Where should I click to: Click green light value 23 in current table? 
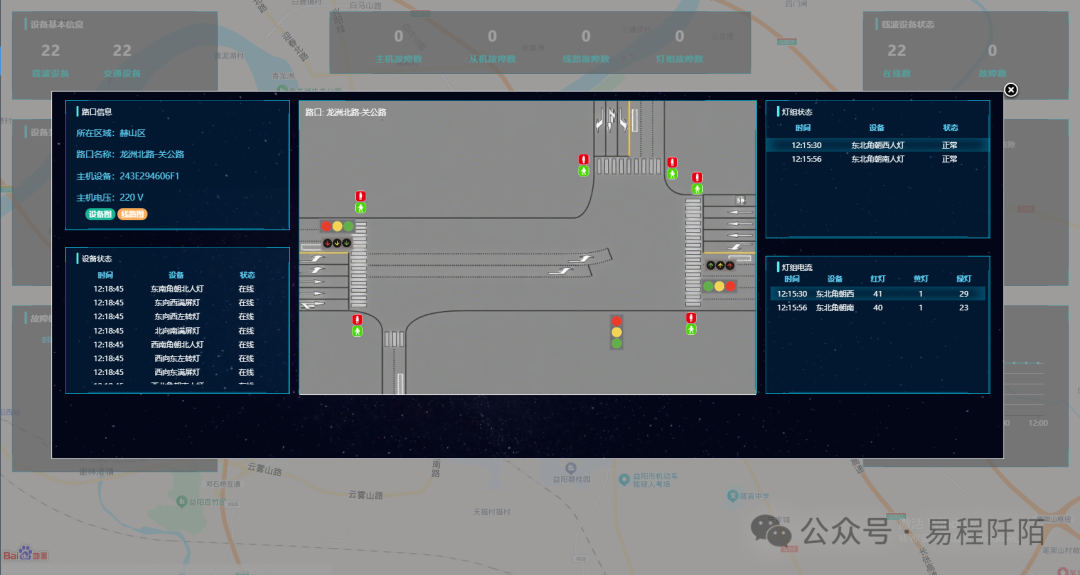pyautogui.click(x=964, y=308)
